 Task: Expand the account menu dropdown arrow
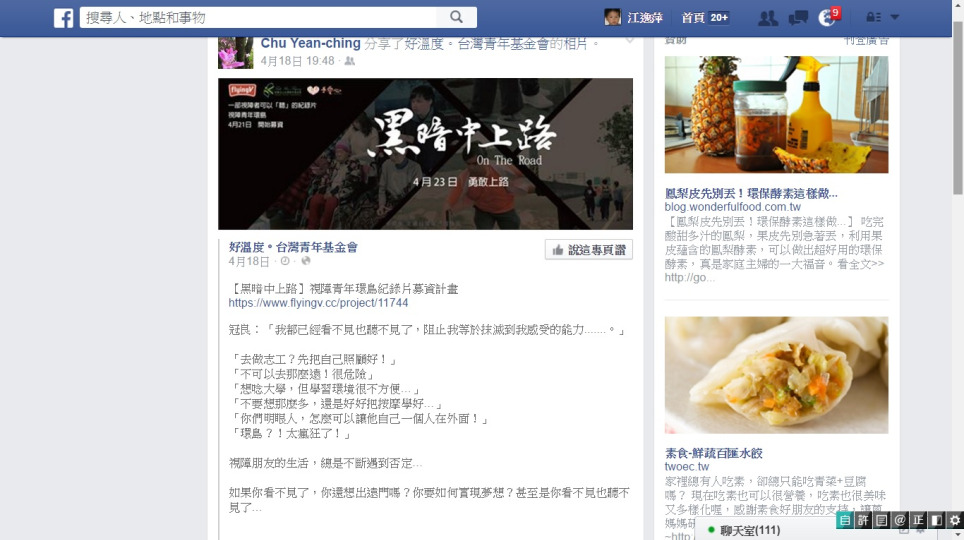895,17
